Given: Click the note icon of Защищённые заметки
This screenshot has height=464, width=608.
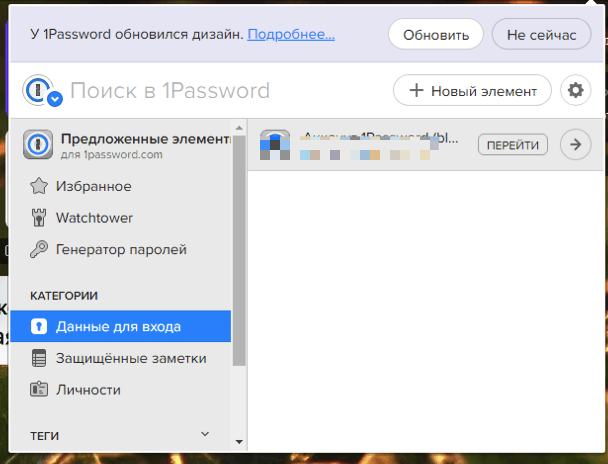Looking at the screenshot, I should [39, 358].
